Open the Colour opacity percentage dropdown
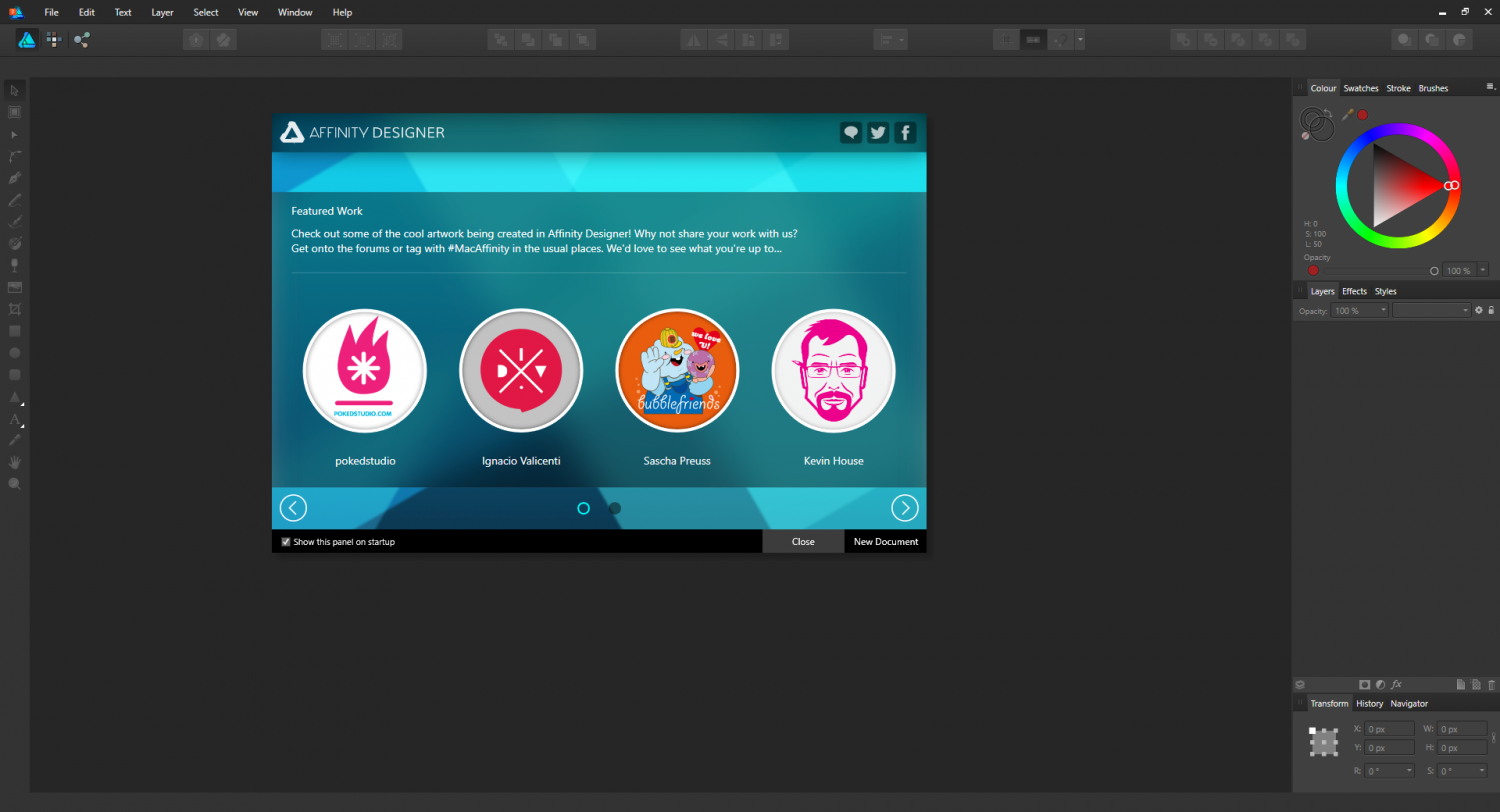The width and height of the screenshot is (1500, 812). click(x=1483, y=270)
